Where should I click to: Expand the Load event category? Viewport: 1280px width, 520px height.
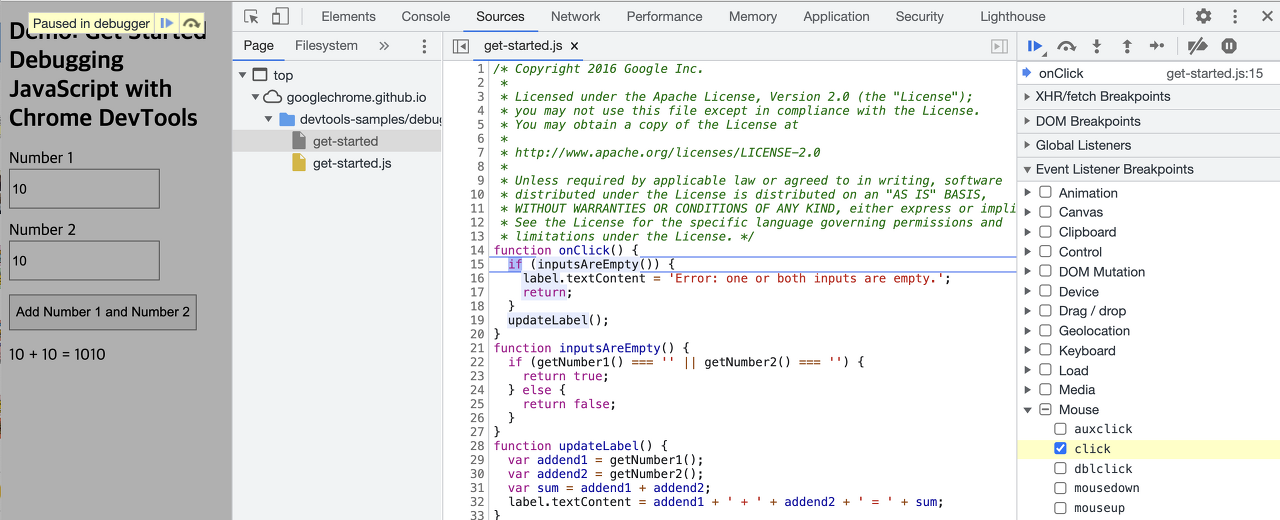pyautogui.click(x=1028, y=370)
